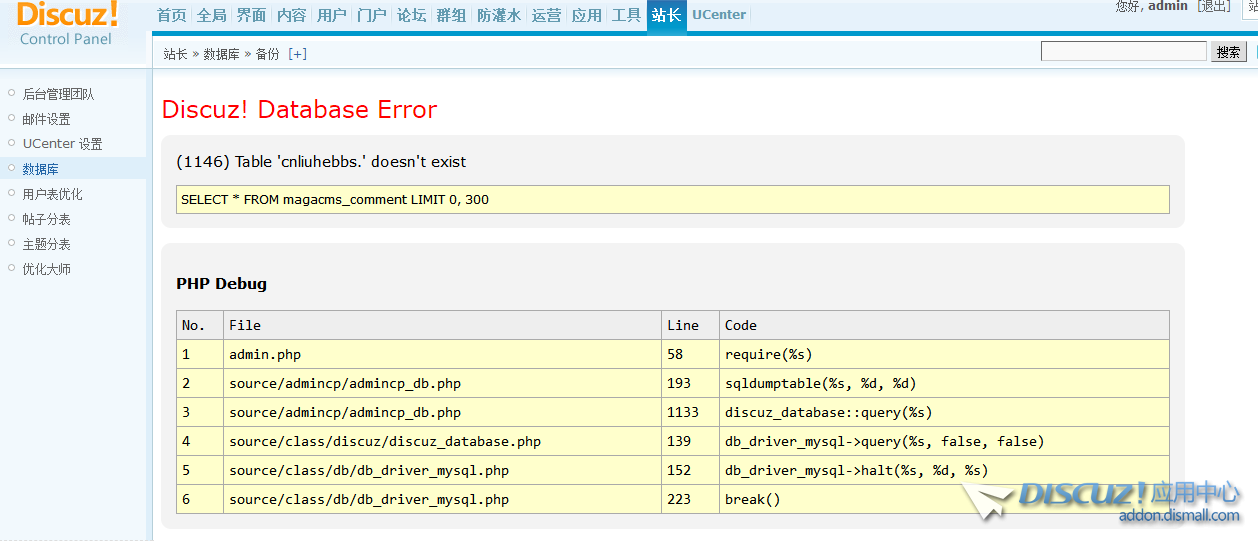Click the break() code cell
This screenshot has height=541, width=1258.
tap(944, 499)
